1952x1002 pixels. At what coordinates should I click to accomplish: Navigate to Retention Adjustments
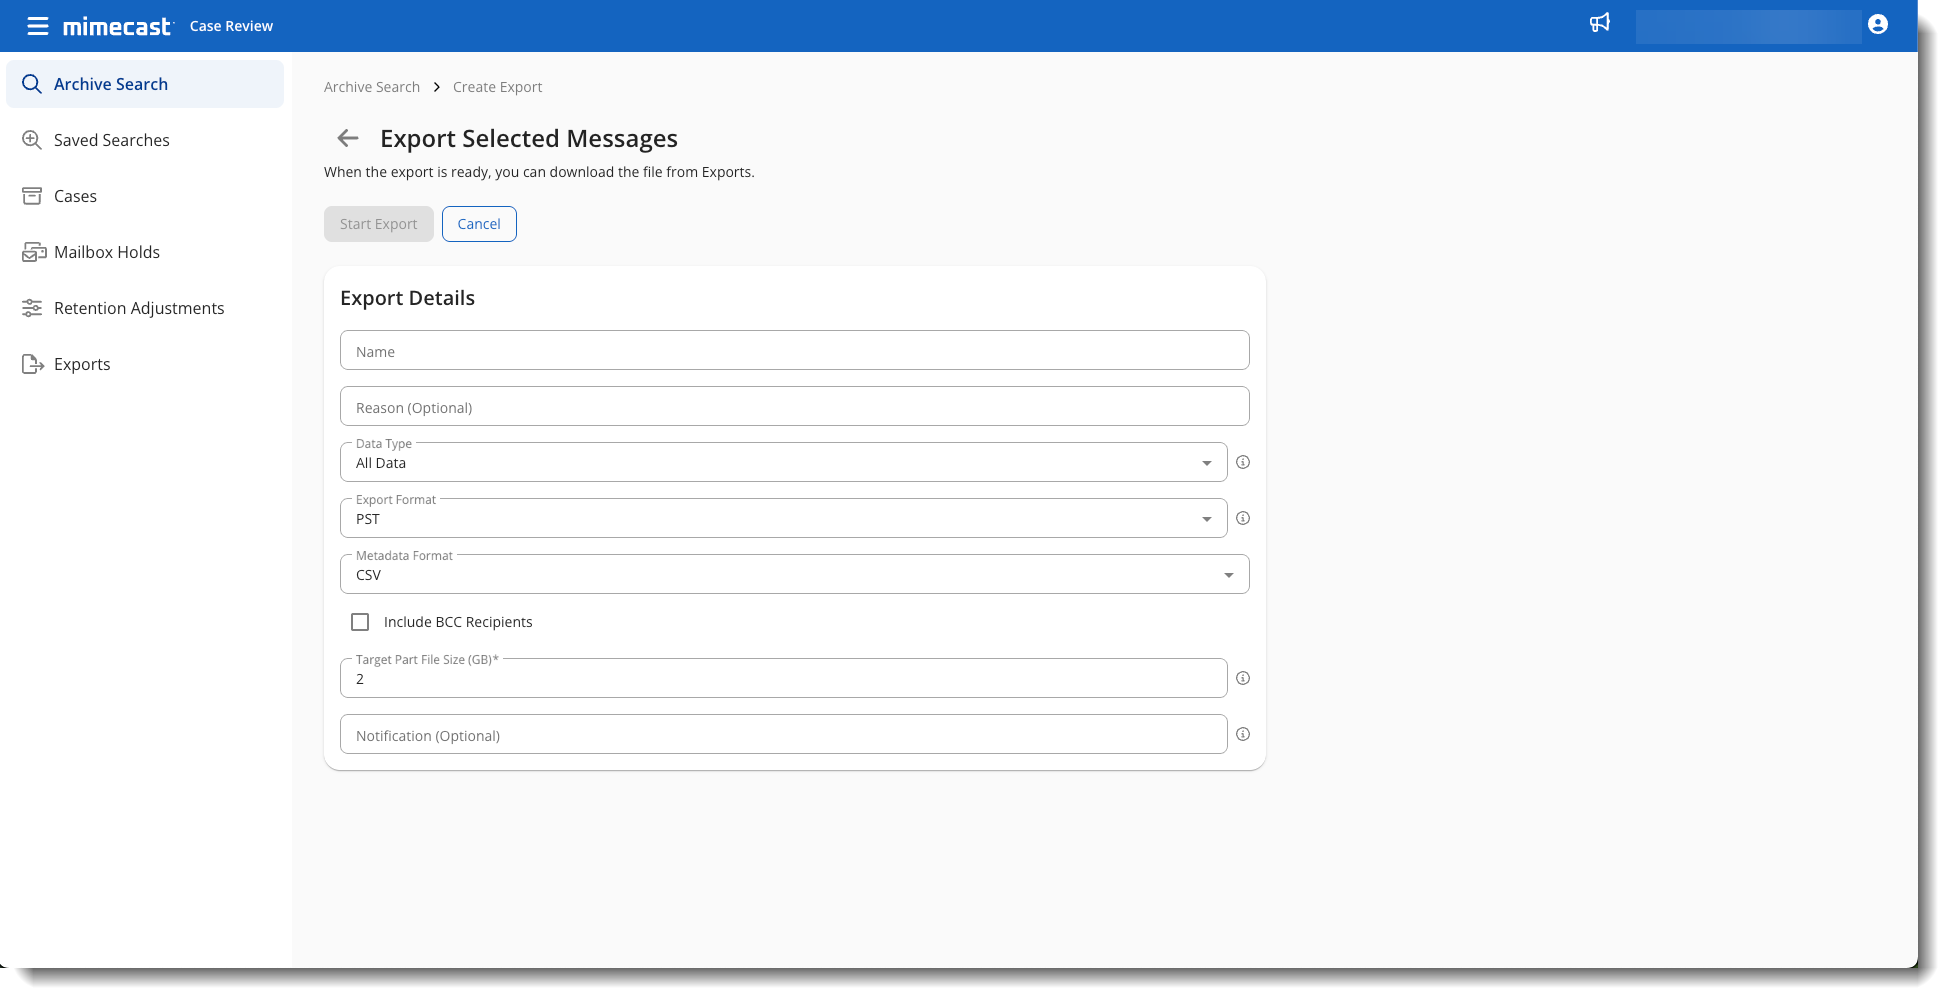pos(138,308)
